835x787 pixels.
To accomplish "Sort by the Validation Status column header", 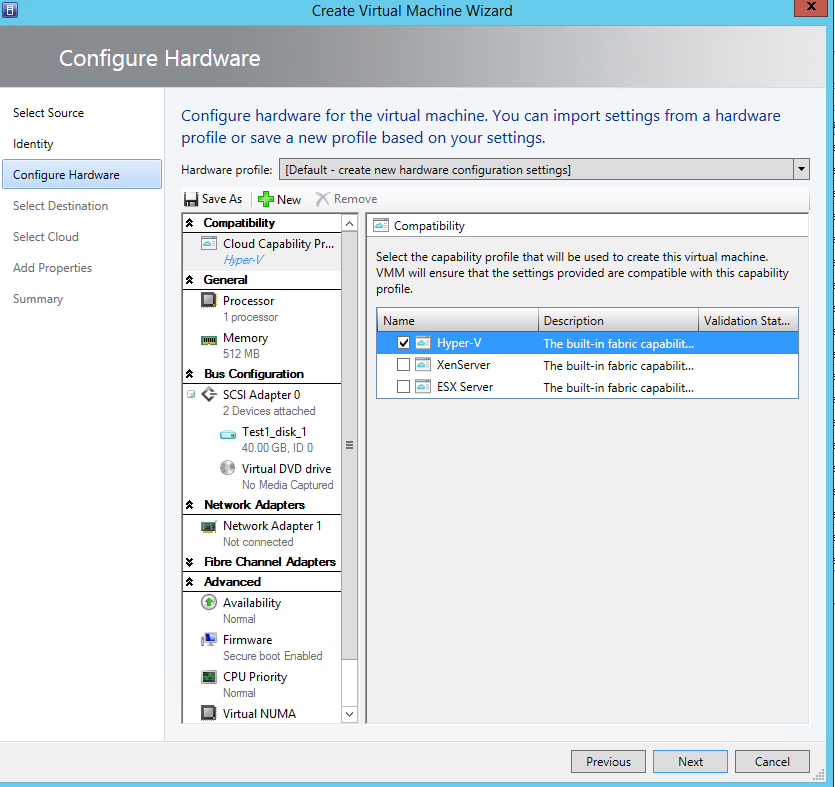I will coord(748,321).
